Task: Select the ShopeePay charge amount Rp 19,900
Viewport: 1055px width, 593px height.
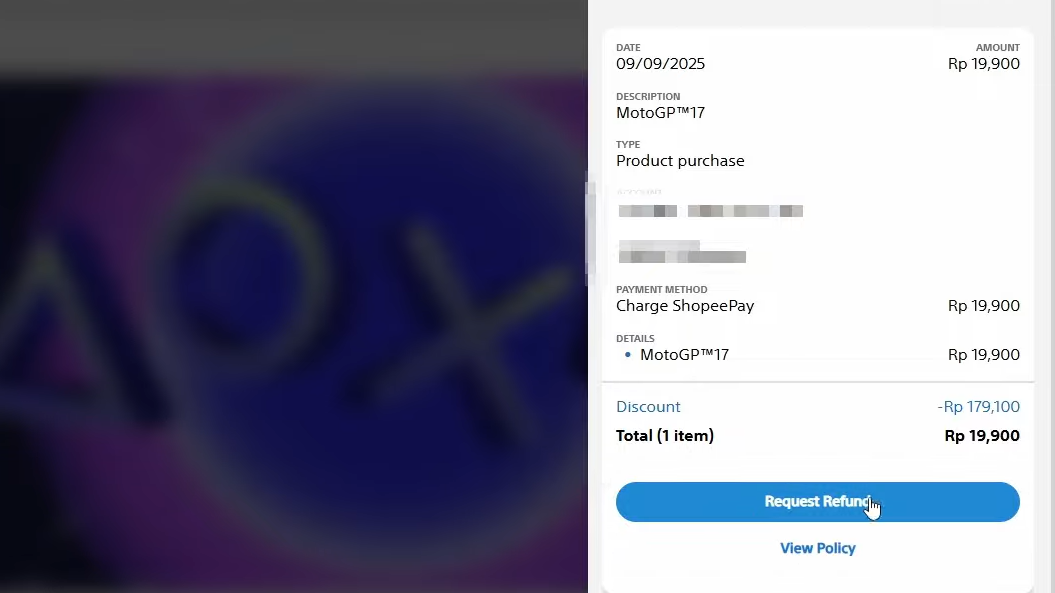Action: (984, 306)
